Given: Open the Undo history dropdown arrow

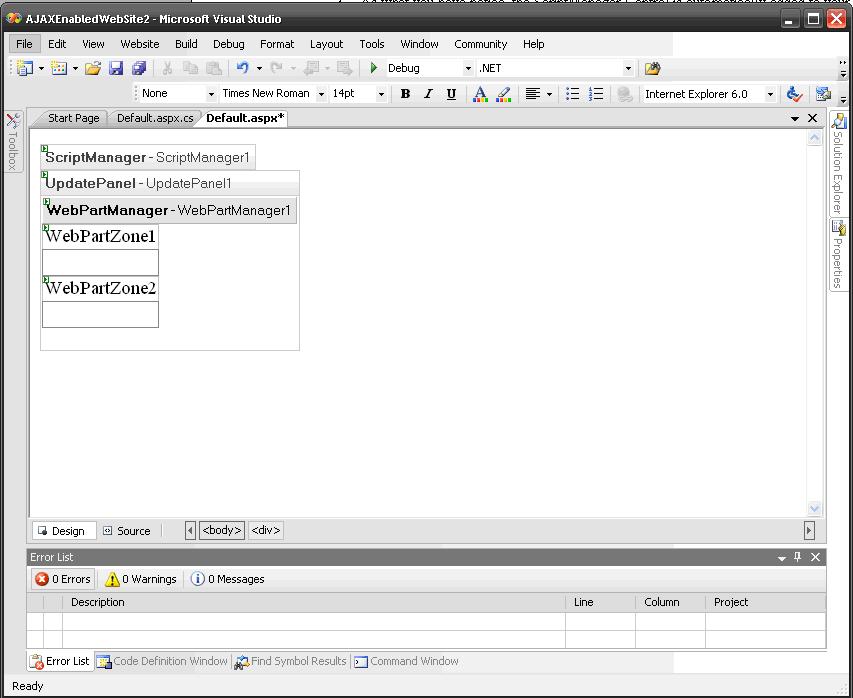Looking at the screenshot, I should click(259, 69).
